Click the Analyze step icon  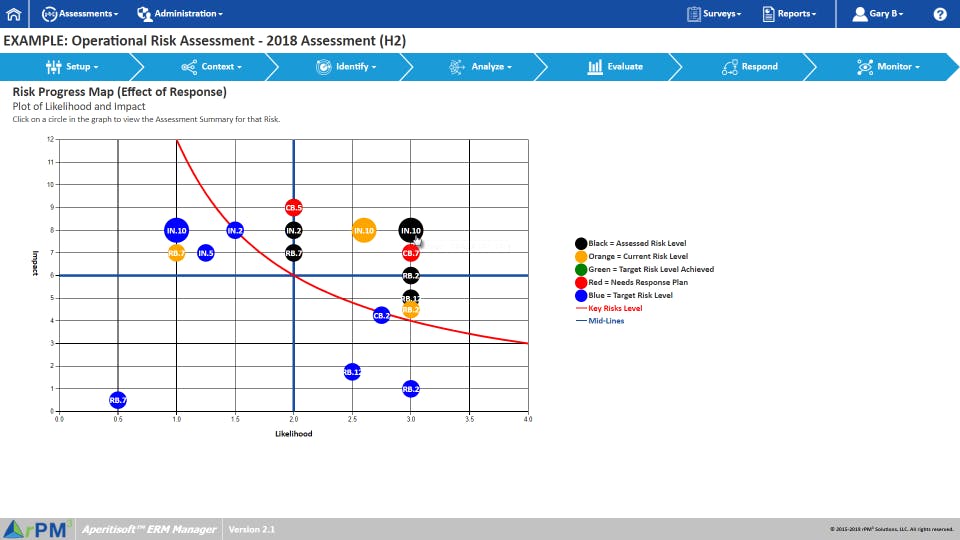tap(457, 67)
